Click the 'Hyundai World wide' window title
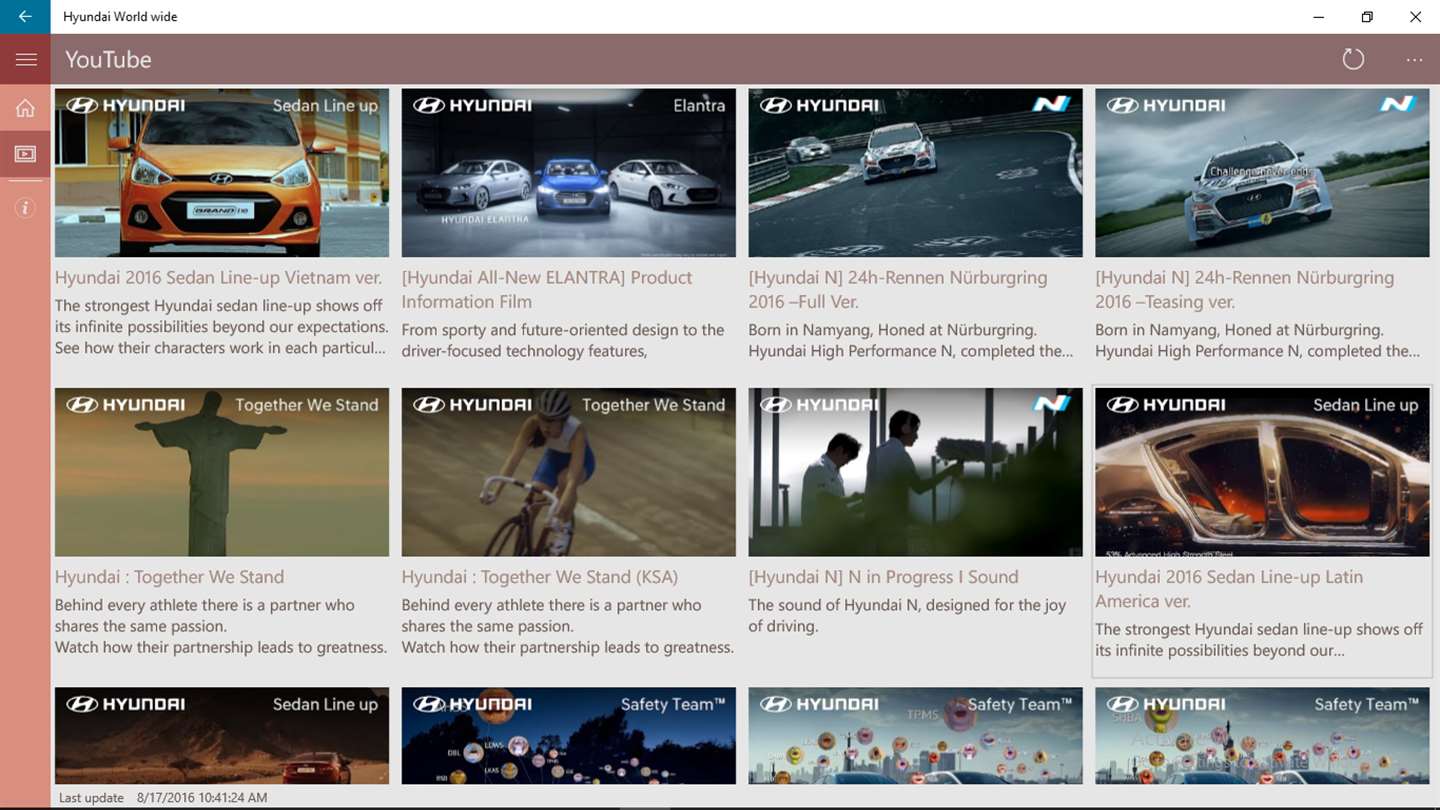The height and width of the screenshot is (810, 1440). click(120, 17)
